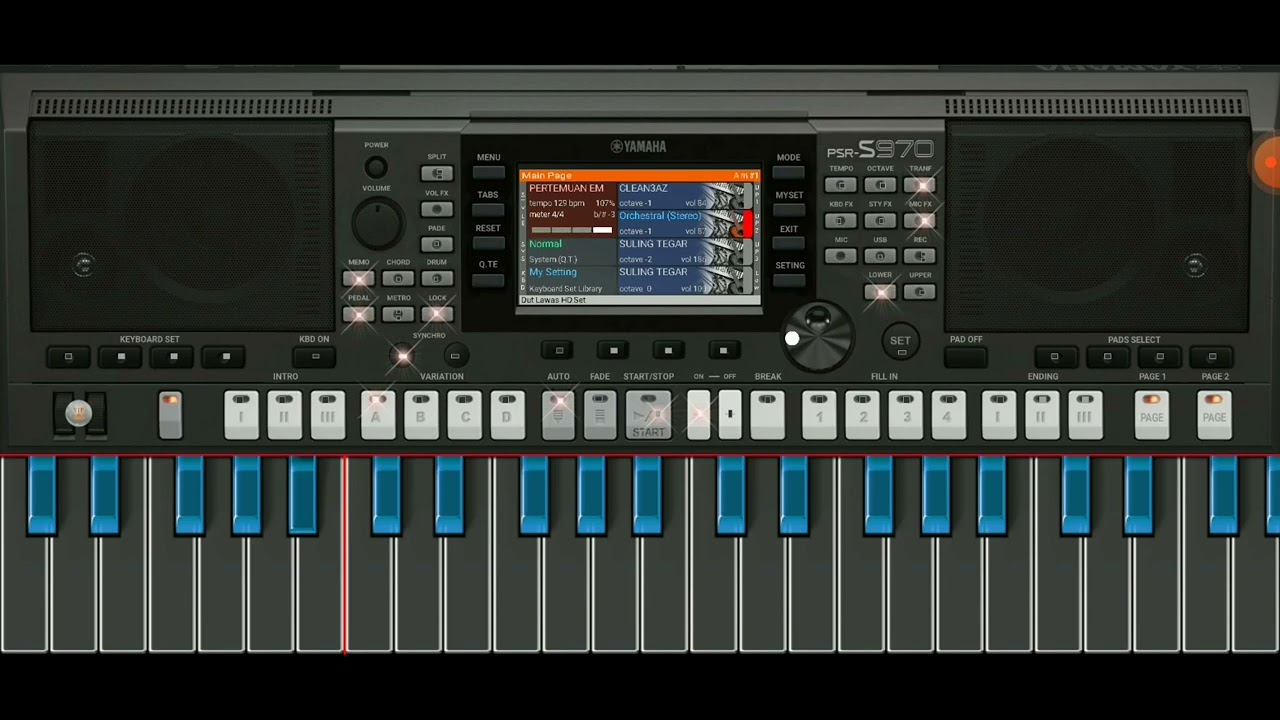The width and height of the screenshot is (1280, 720).
Task: Click the TEMPO button
Action: click(x=841, y=185)
